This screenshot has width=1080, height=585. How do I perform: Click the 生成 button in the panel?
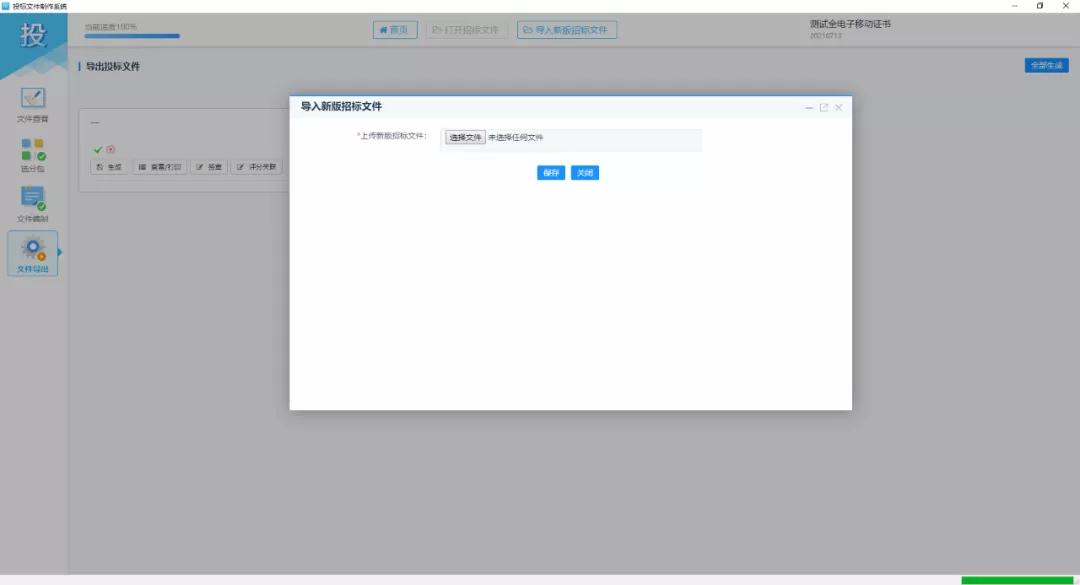109,167
